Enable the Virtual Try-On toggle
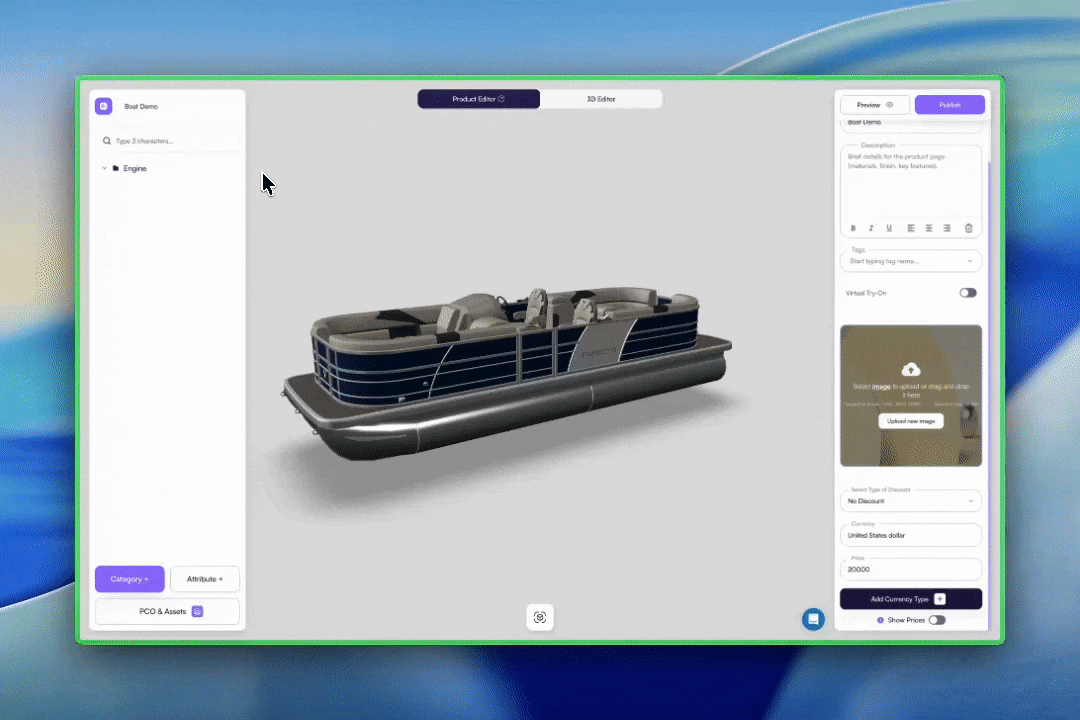Screen dimensions: 1080x720 pos(967,293)
